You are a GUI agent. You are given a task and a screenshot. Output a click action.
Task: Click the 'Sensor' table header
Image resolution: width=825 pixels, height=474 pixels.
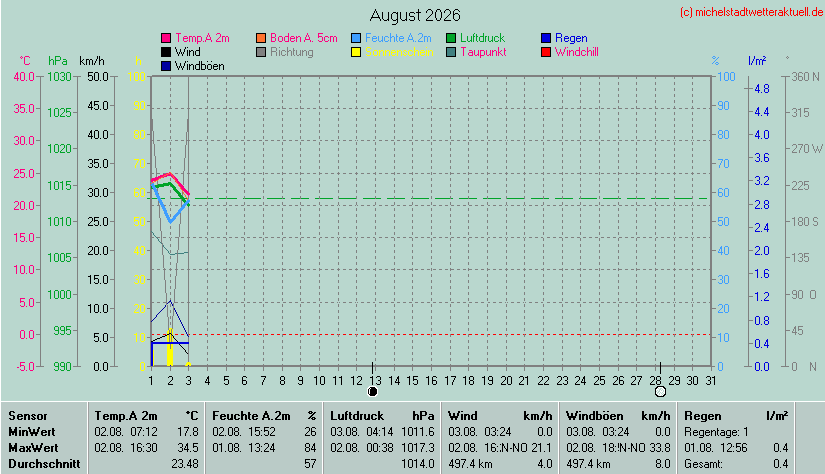pos(28,416)
